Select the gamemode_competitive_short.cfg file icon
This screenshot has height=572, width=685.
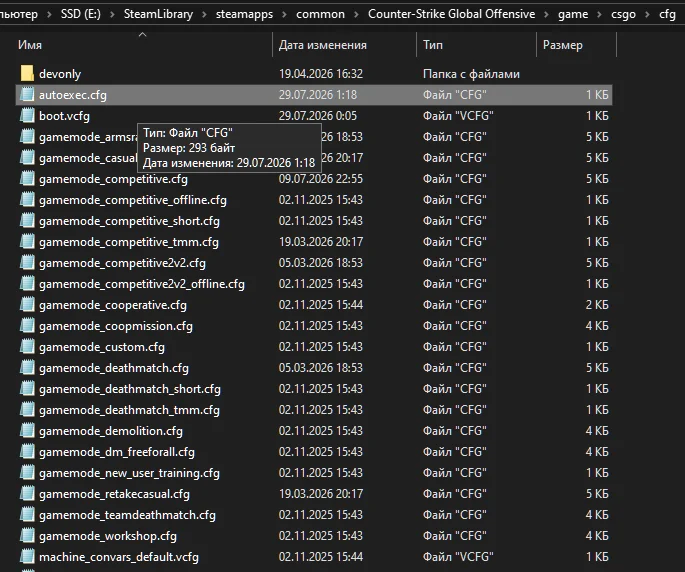click(x=27, y=221)
